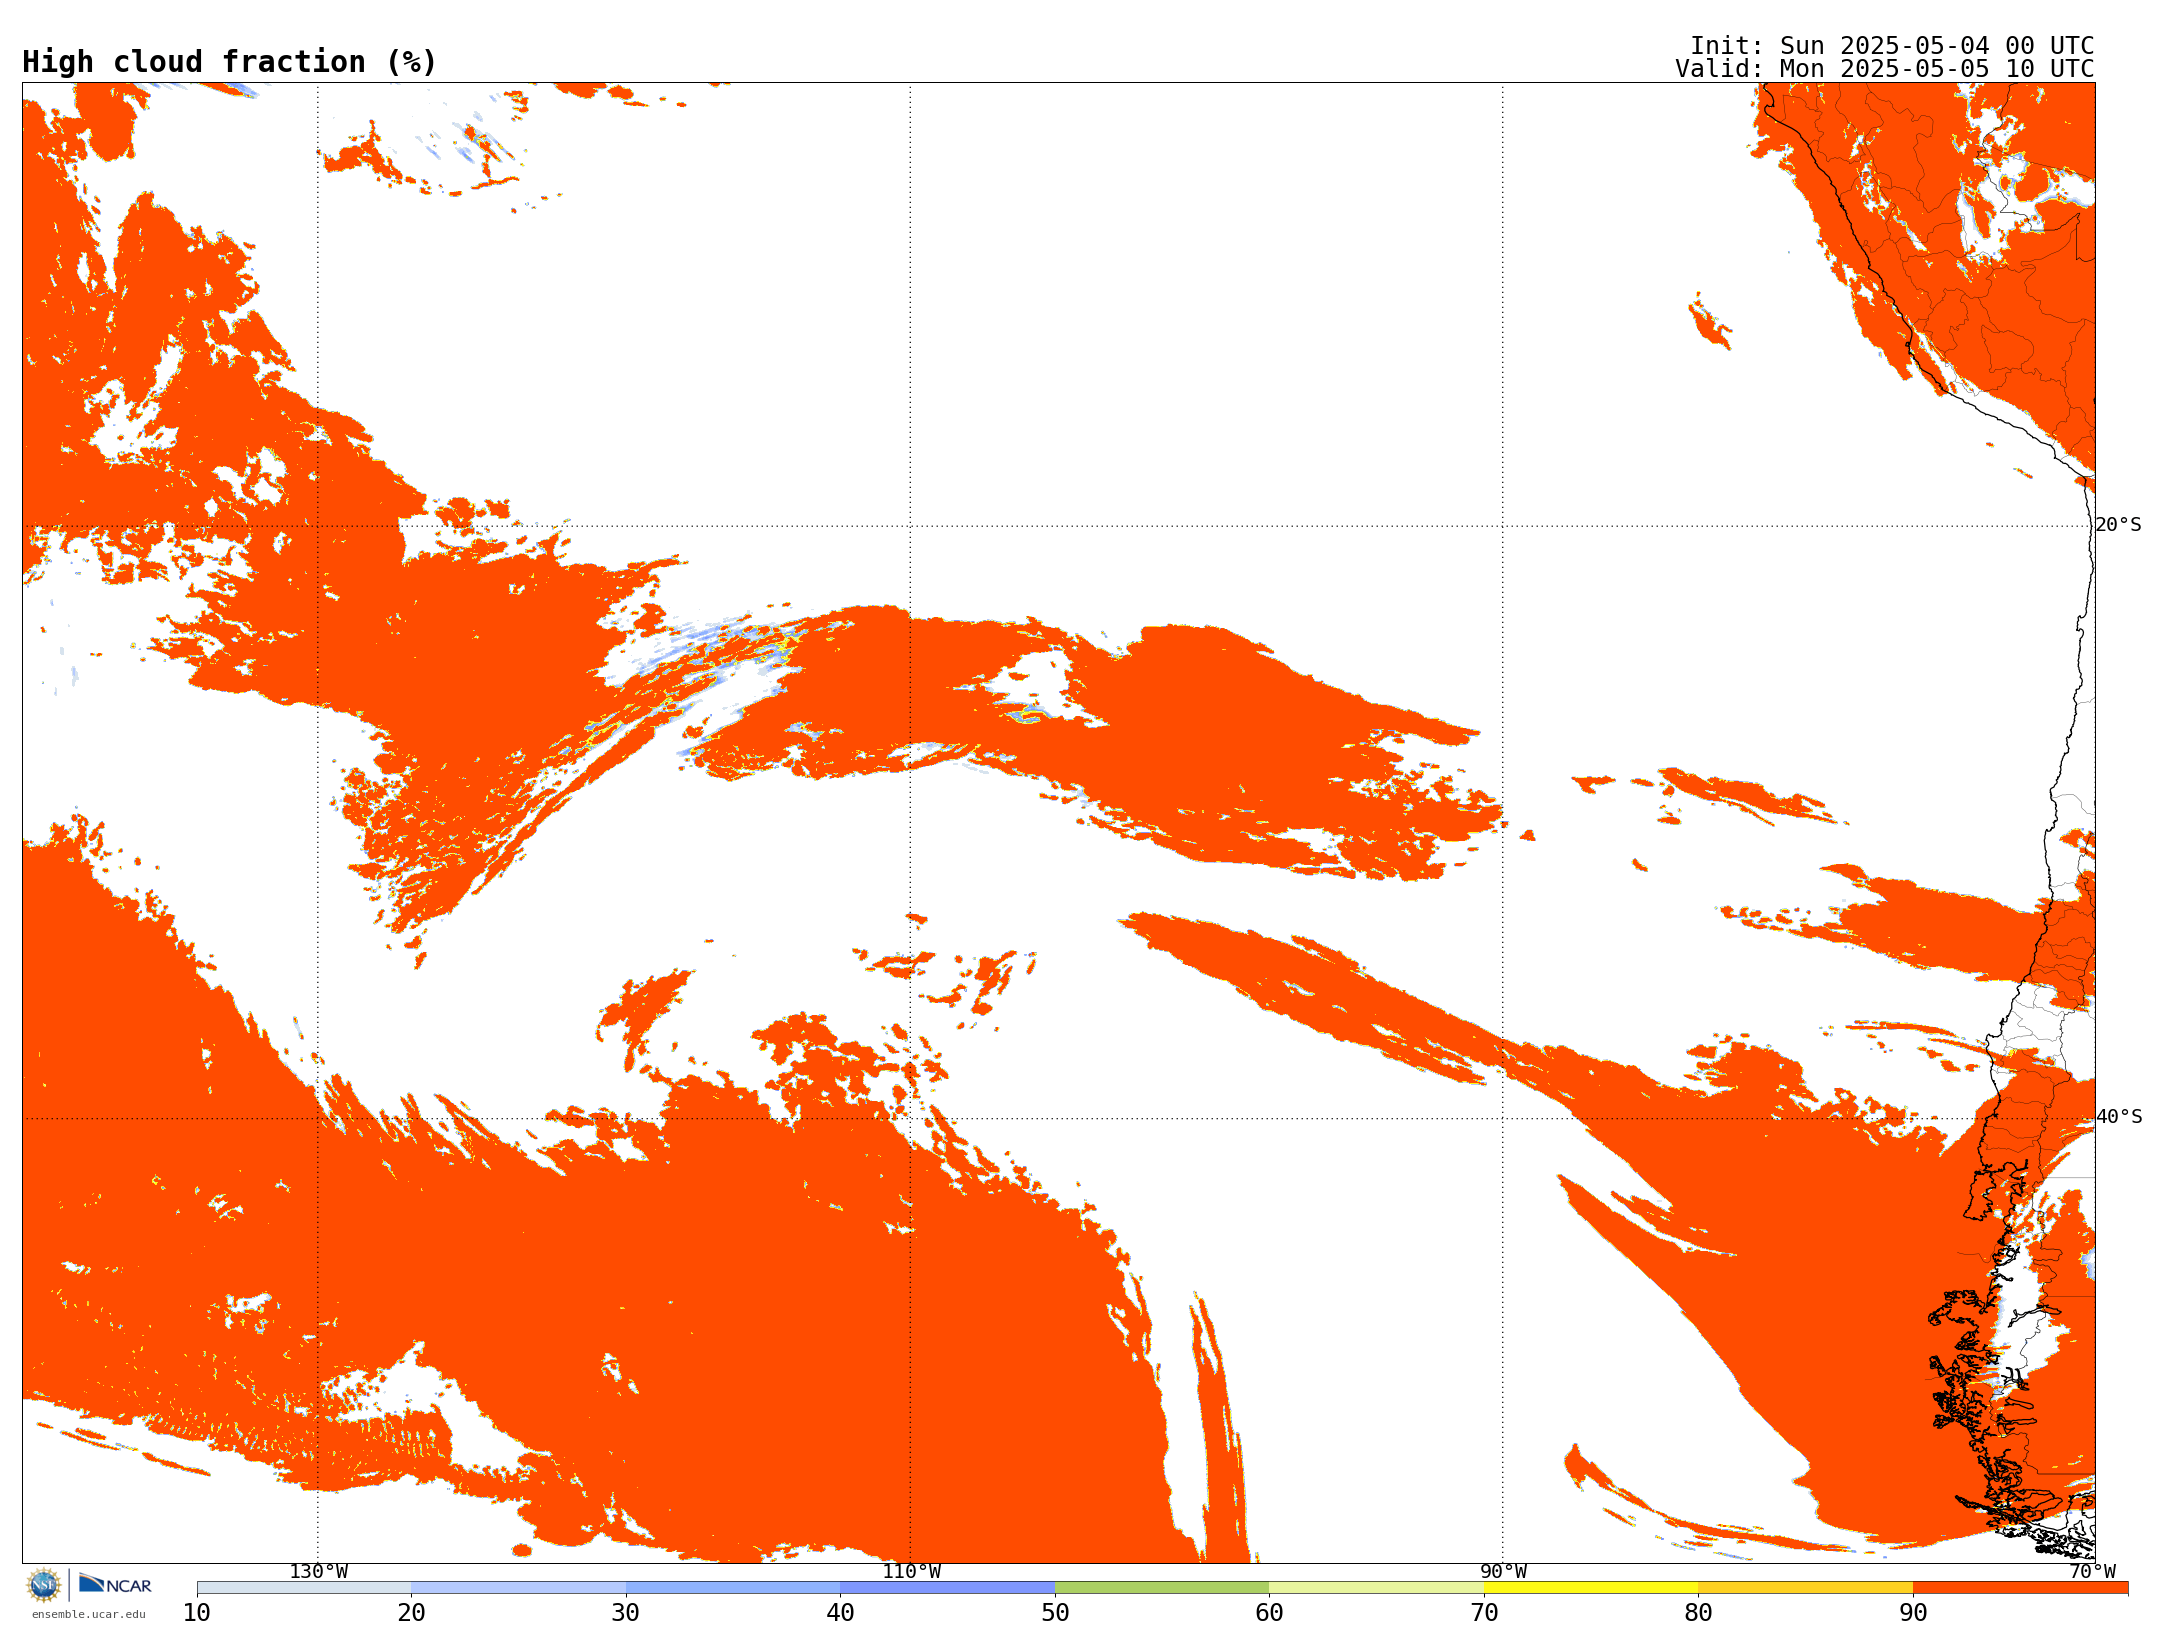Click the 90°W longitude label
Screen dimensions: 2160x1626
[x=1503, y=1572]
